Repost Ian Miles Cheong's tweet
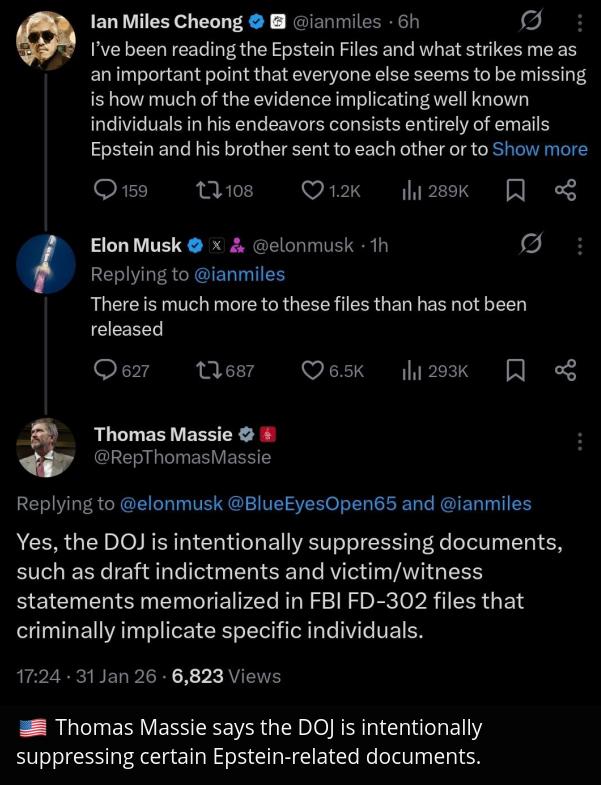Viewport: 601px width, 785px height. 224,191
